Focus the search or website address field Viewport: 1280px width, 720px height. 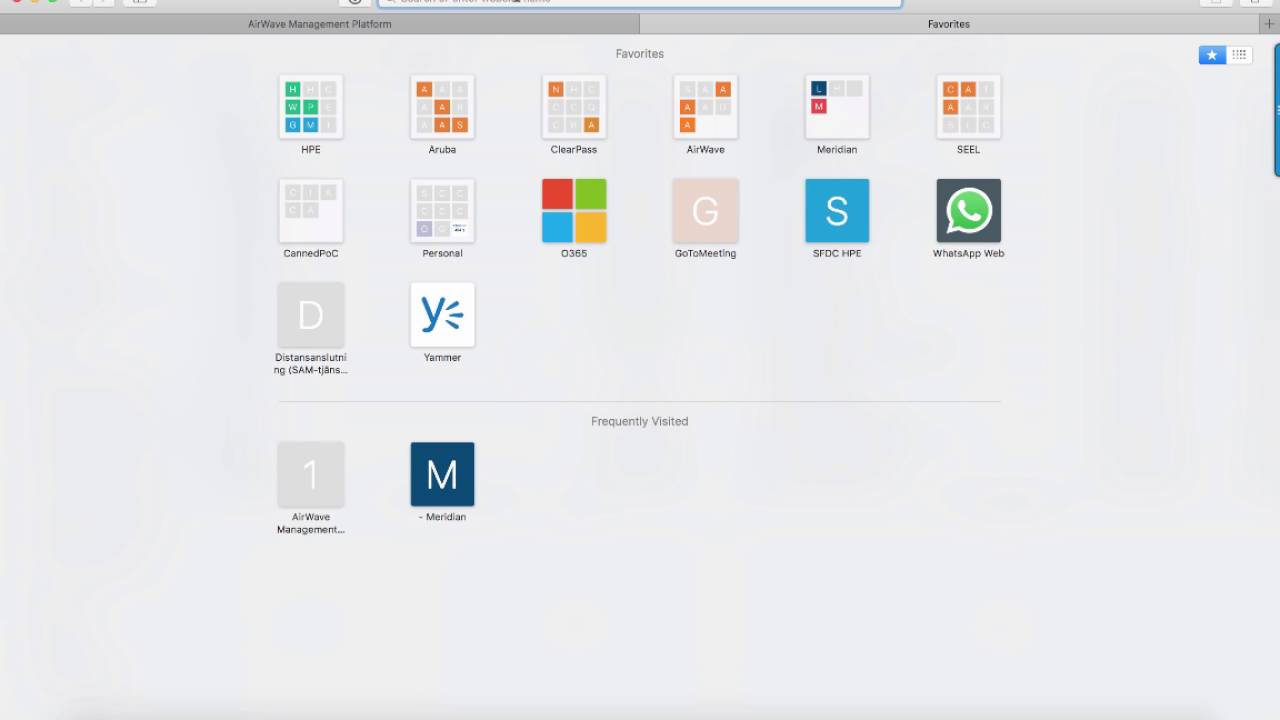tap(640, 2)
